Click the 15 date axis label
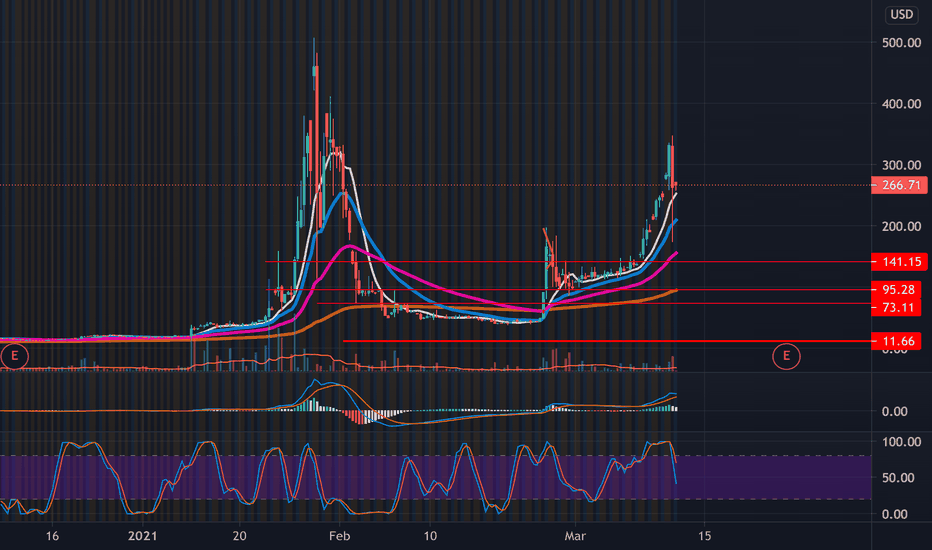Viewport: 932px width, 550px height. pos(704,536)
